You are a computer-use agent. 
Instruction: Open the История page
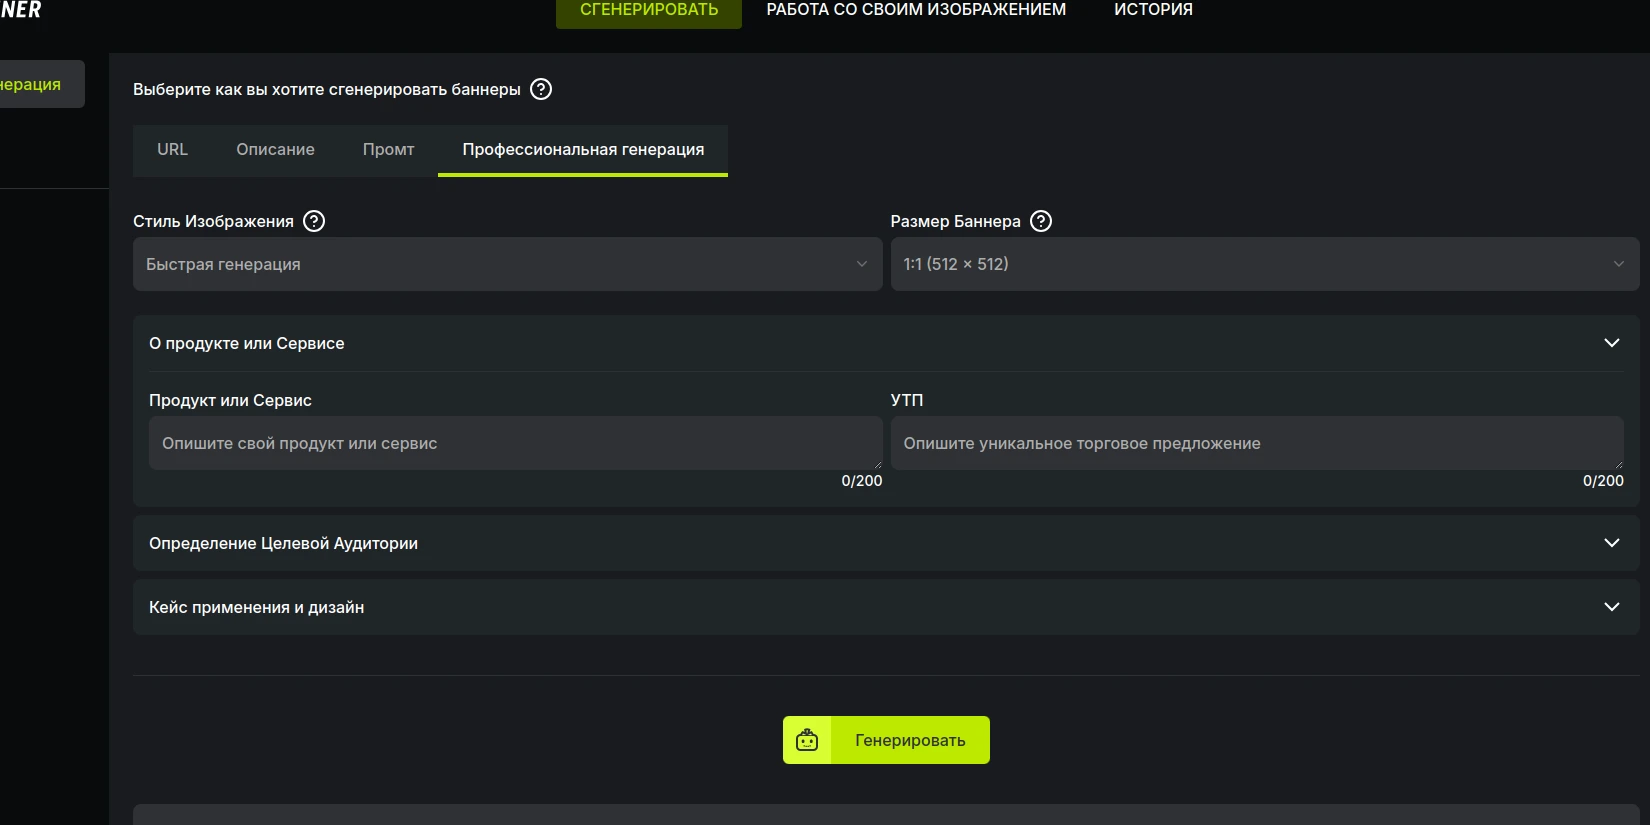coord(1153,10)
